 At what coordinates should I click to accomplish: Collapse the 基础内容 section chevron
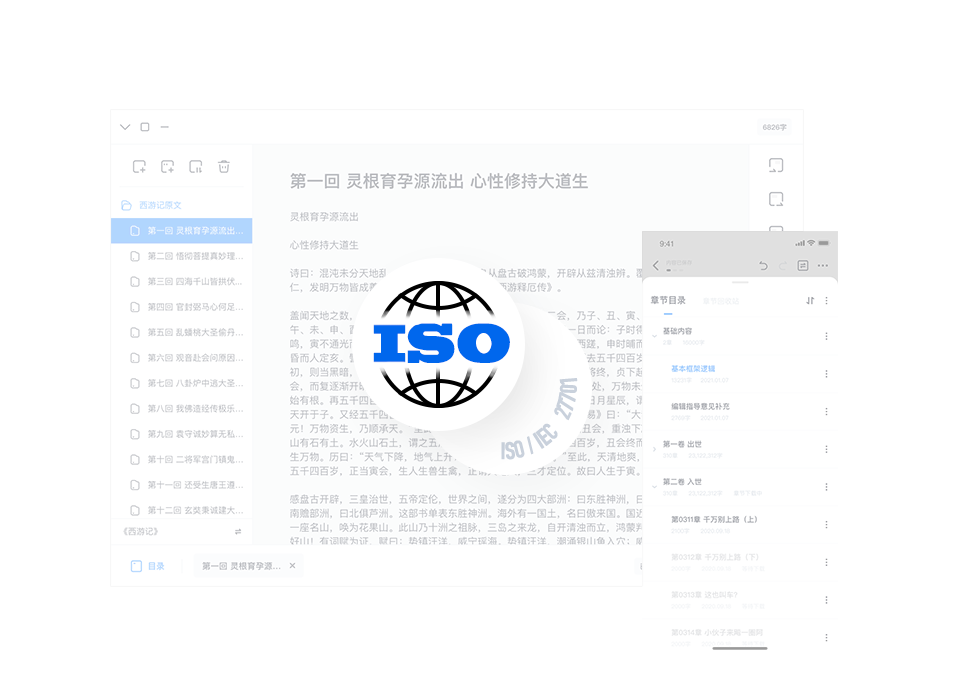point(655,333)
